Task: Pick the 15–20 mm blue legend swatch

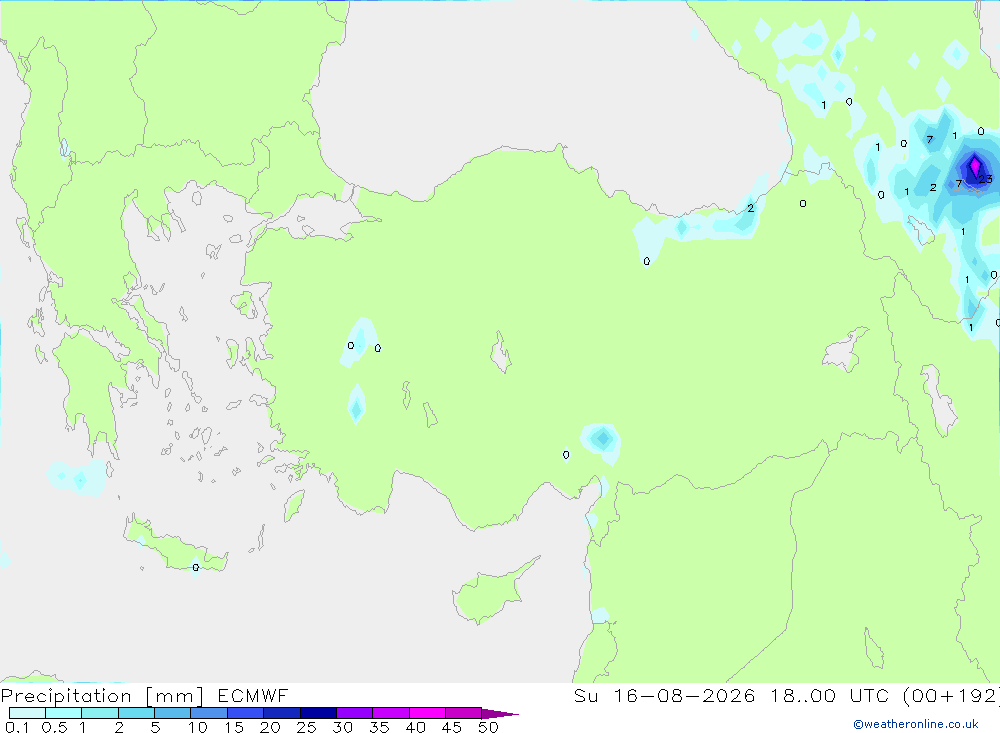Action: 246,713
